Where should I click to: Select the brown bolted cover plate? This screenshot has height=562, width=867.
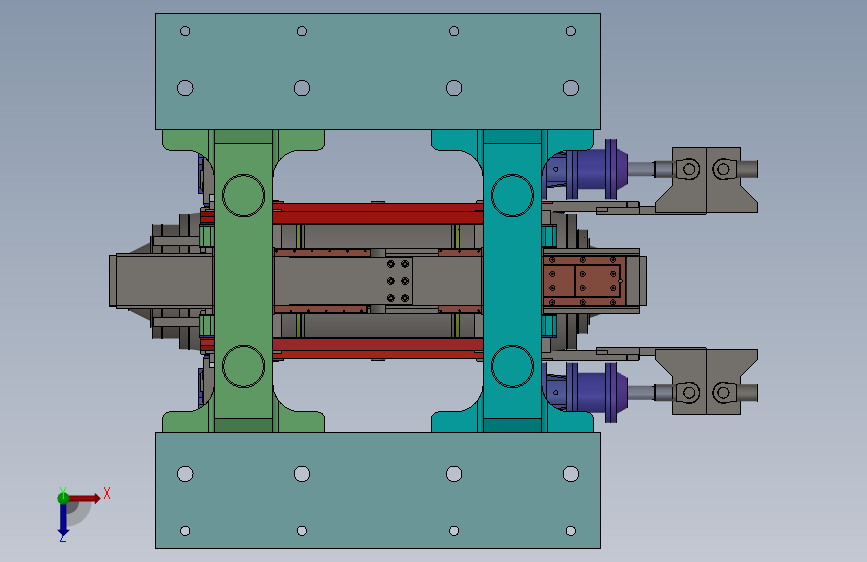(x=584, y=280)
